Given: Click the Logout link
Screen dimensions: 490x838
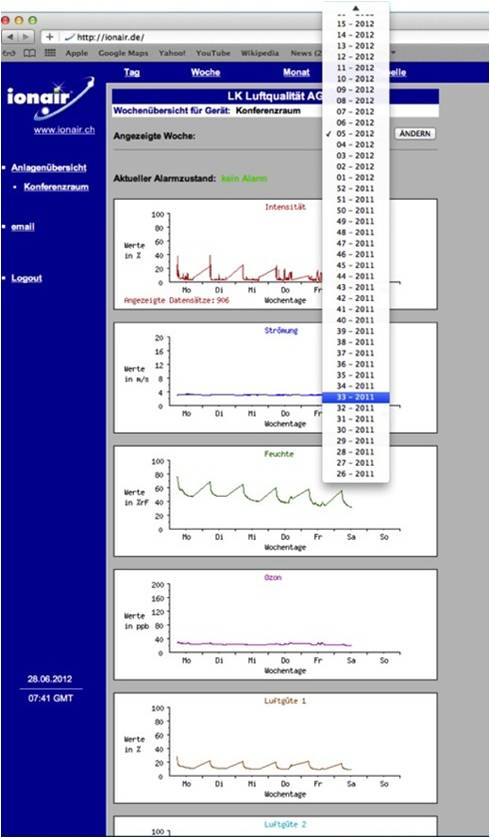Looking at the screenshot, I should click(x=26, y=278).
